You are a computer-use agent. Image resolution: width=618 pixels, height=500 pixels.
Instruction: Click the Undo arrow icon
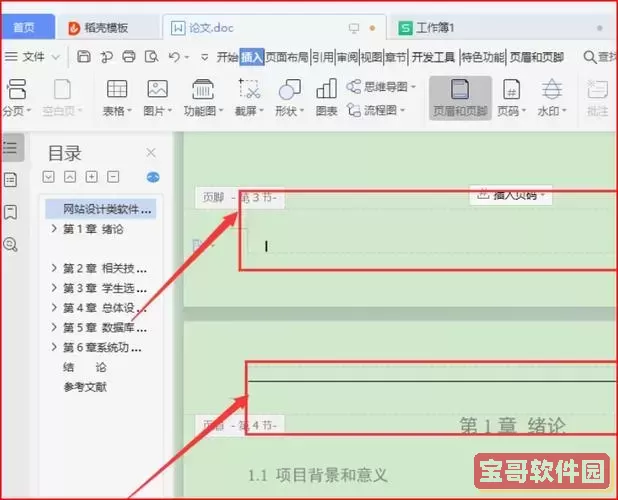tap(174, 57)
